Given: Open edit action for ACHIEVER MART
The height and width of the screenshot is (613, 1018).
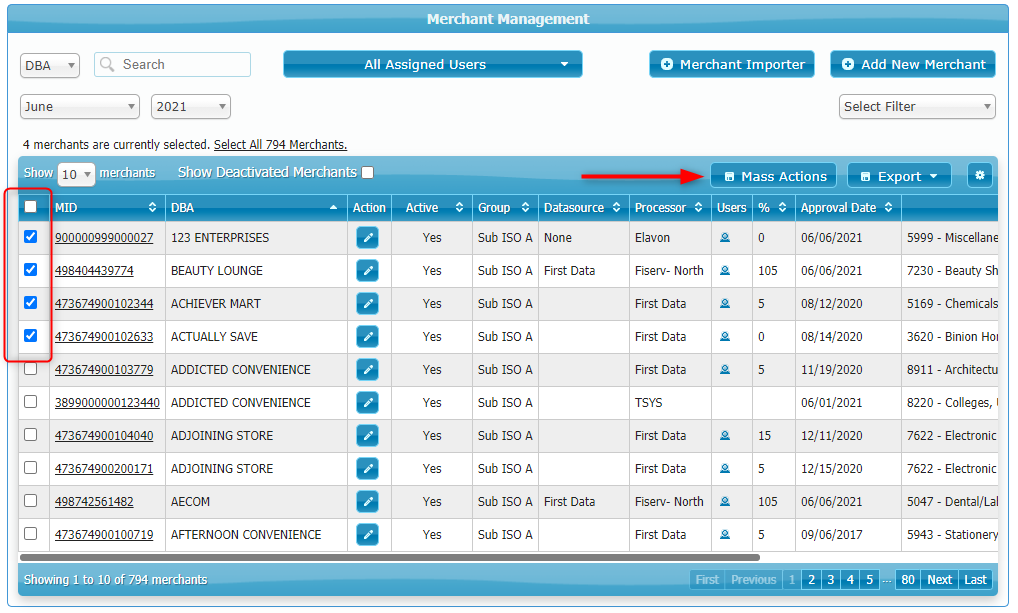Looking at the screenshot, I should click(367, 303).
